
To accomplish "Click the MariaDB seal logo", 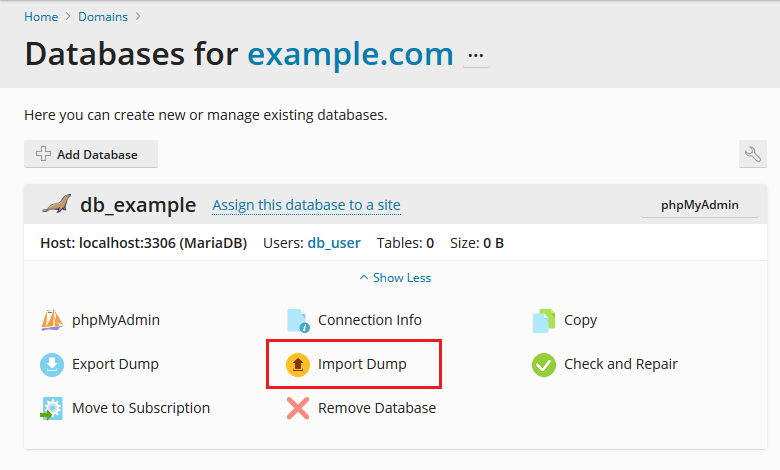I will (56, 204).
